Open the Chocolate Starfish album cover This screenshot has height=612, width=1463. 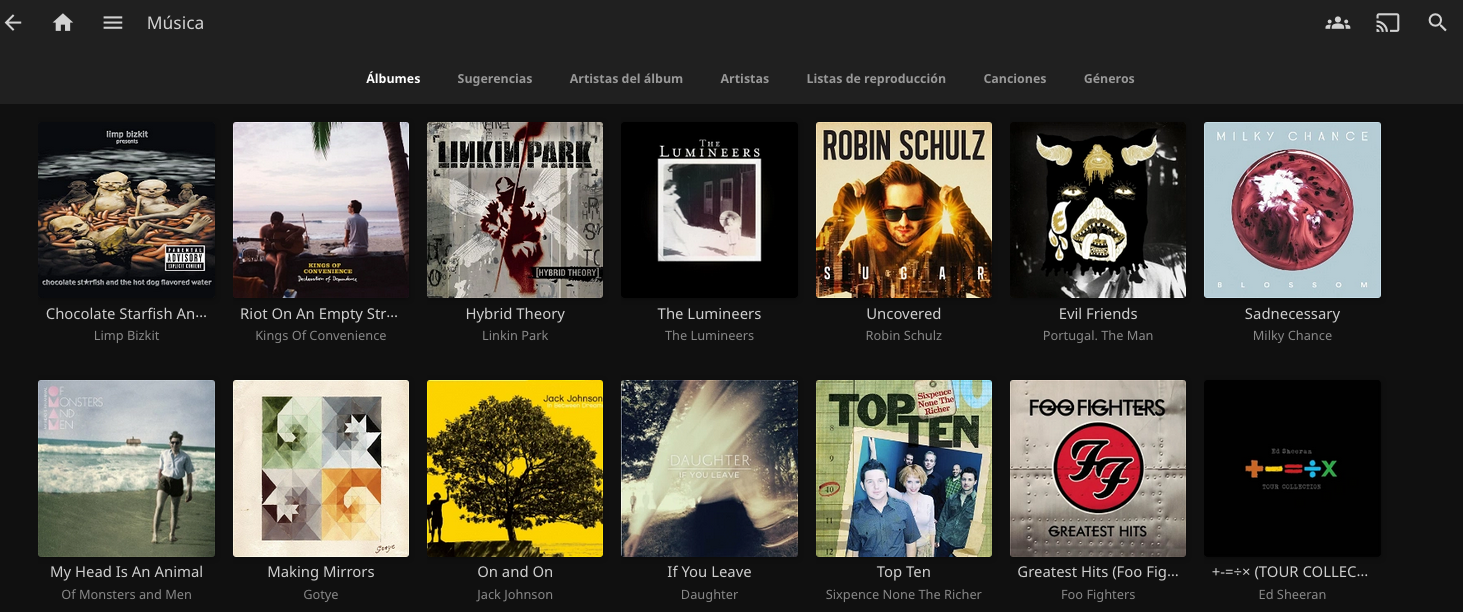[126, 210]
